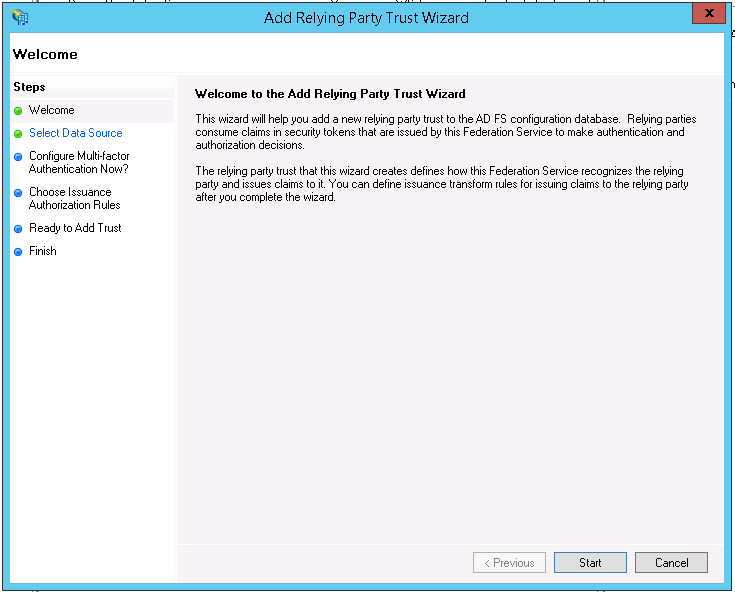Image resolution: width=735 pixels, height=592 pixels.
Task: Open the Select Data Source step link
Action: [75, 133]
